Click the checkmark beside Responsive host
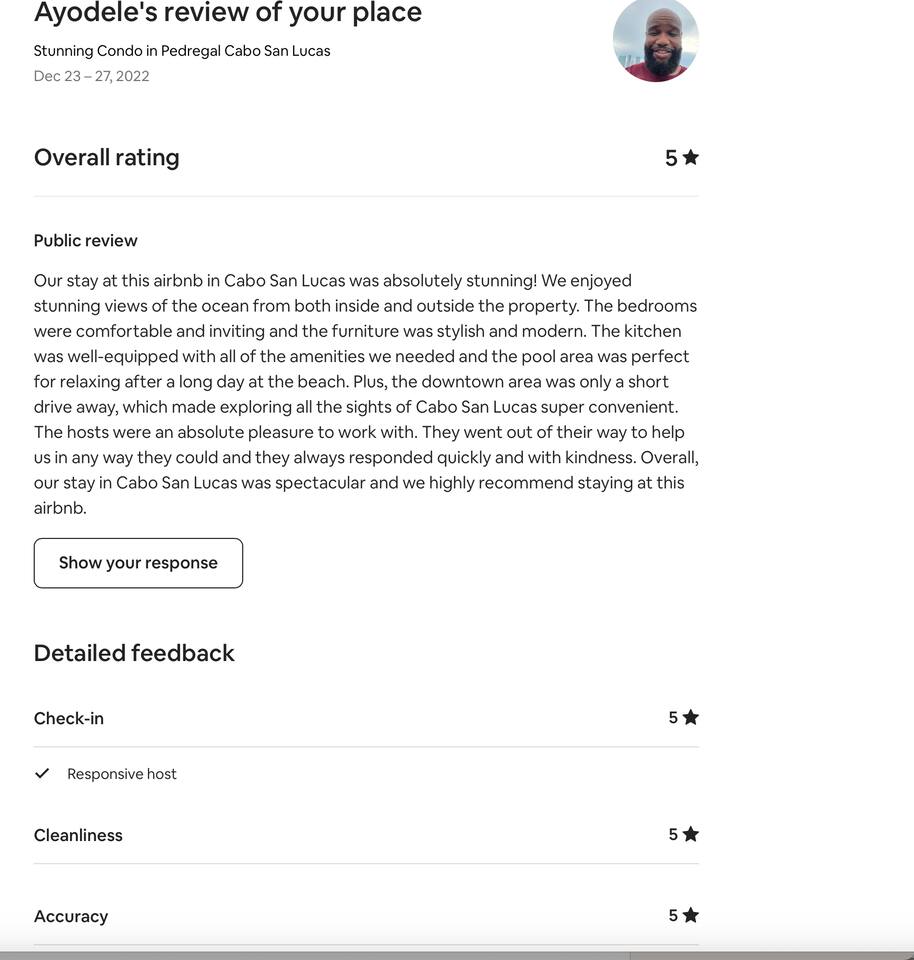The width and height of the screenshot is (914, 960). click(42, 773)
